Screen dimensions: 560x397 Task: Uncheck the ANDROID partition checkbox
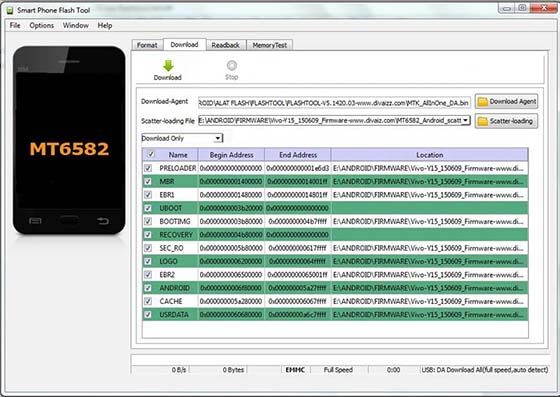(148, 288)
